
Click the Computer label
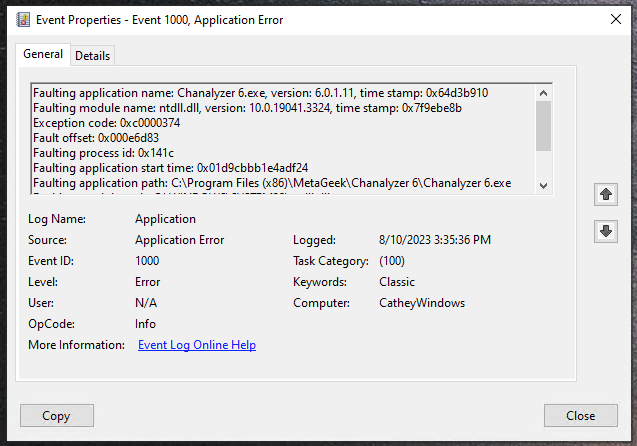[321, 303]
